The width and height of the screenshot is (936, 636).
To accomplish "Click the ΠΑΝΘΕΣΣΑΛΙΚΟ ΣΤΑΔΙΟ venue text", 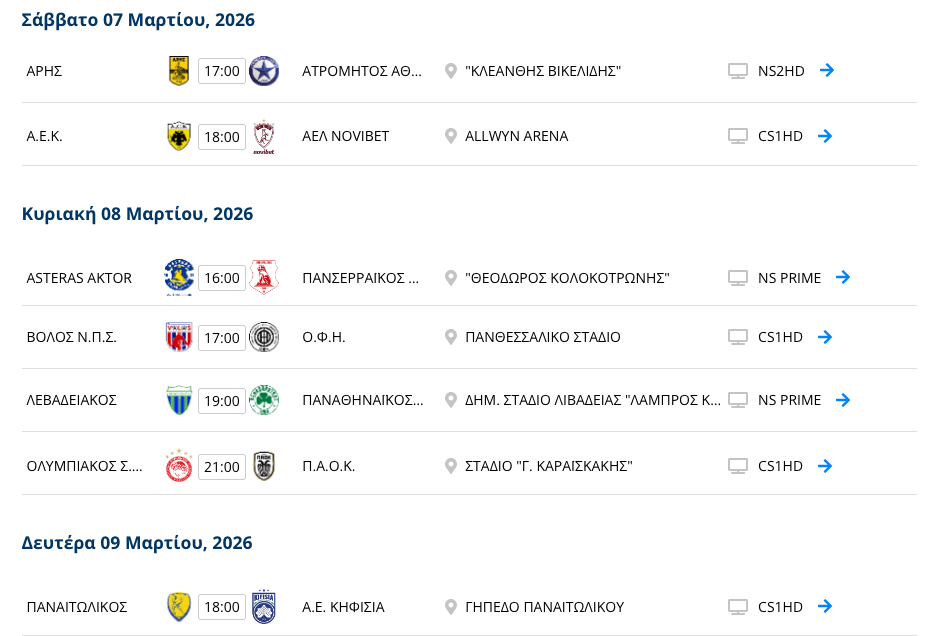I will [x=543, y=337].
